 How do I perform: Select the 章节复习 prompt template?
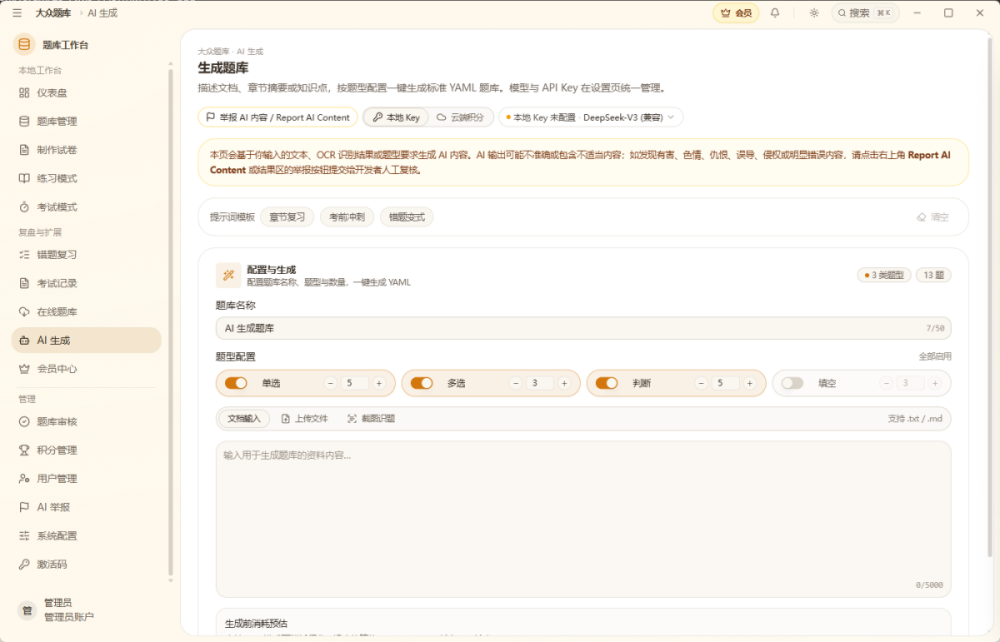click(287, 217)
